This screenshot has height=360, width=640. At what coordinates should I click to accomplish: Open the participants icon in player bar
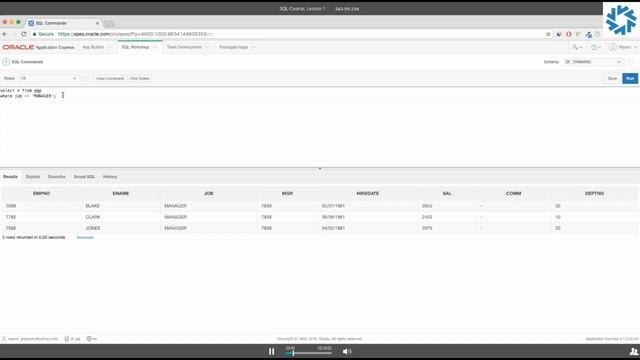tap(633, 351)
